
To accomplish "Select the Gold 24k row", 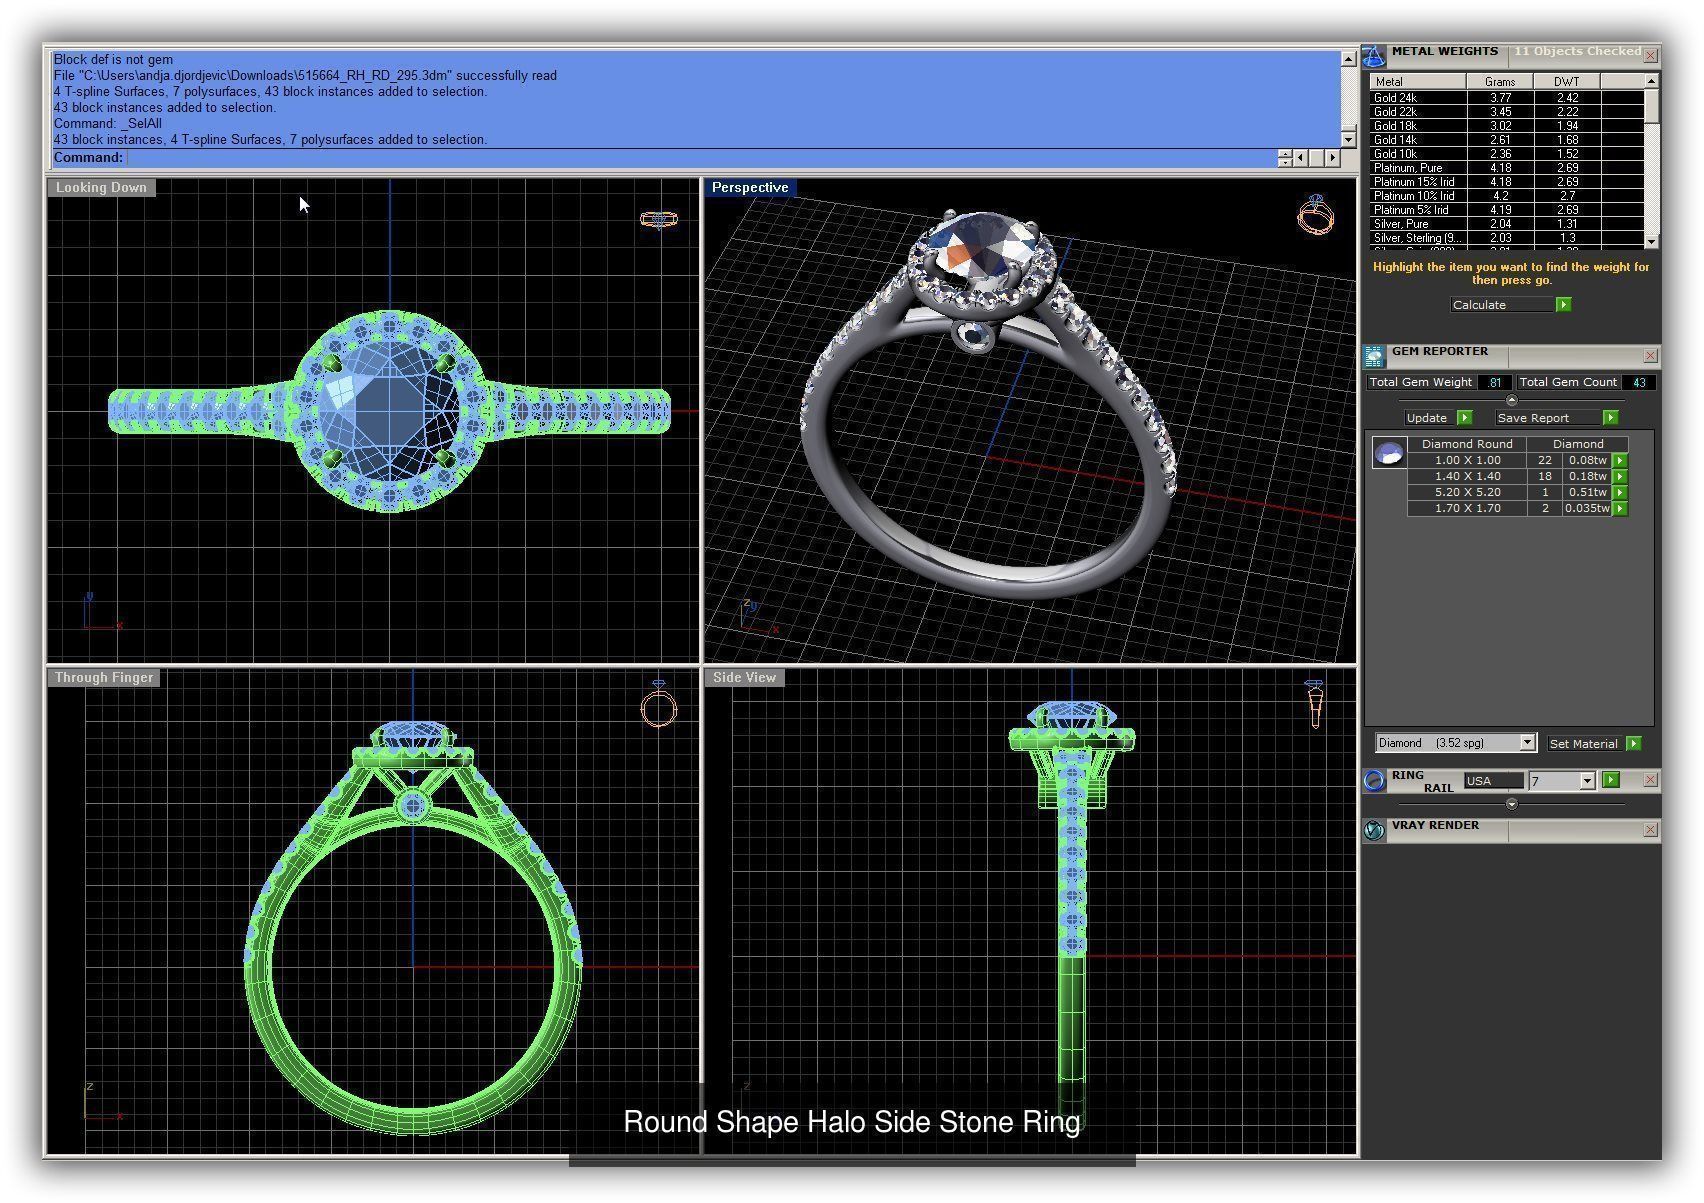I will pos(1507,98).
